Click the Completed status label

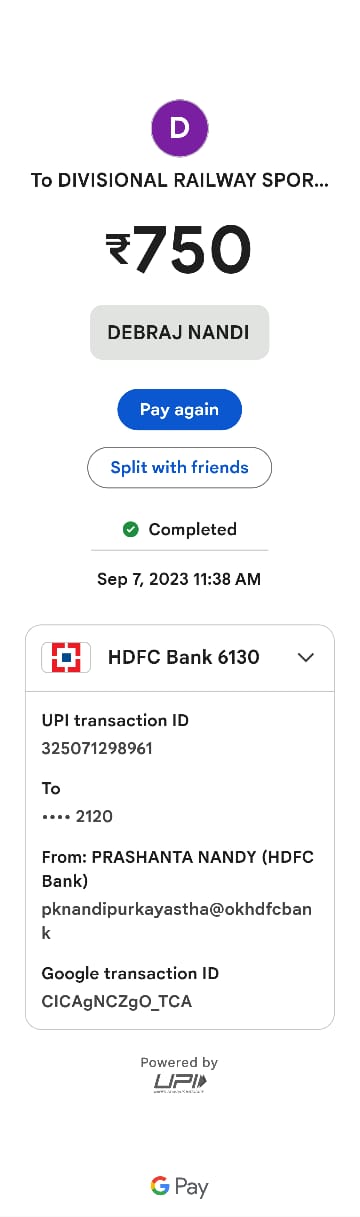tap(193, 530)
